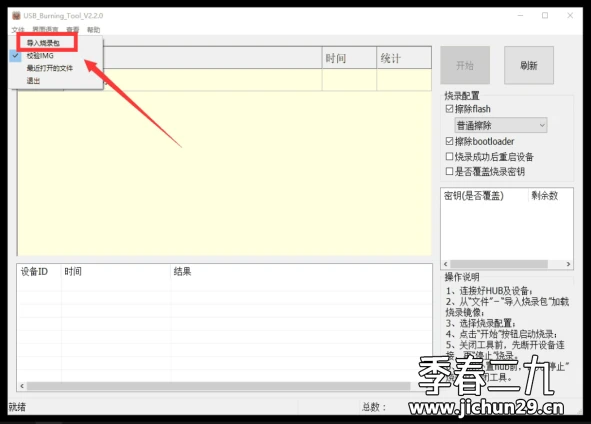This screenshot has width=591, height=424.
Task: Click the 密钥(是否覆盖) column header
Action: pos(485,196)
